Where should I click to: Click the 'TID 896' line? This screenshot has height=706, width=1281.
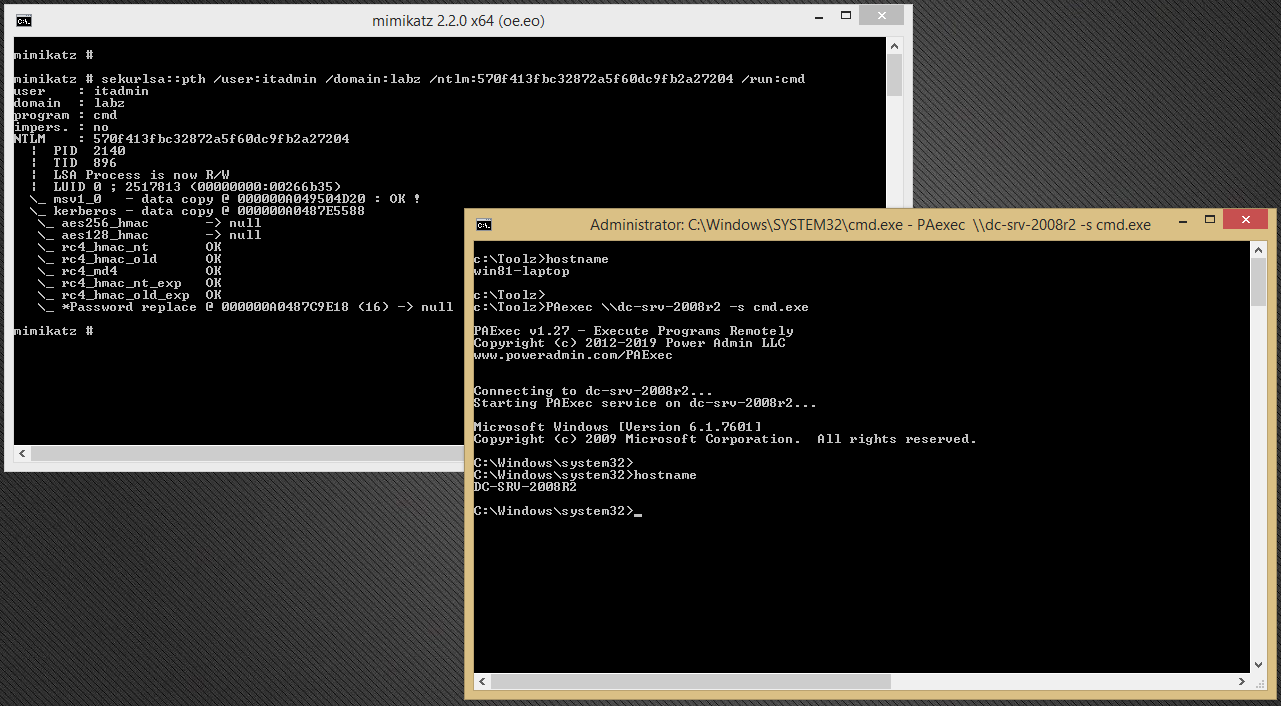74,163
